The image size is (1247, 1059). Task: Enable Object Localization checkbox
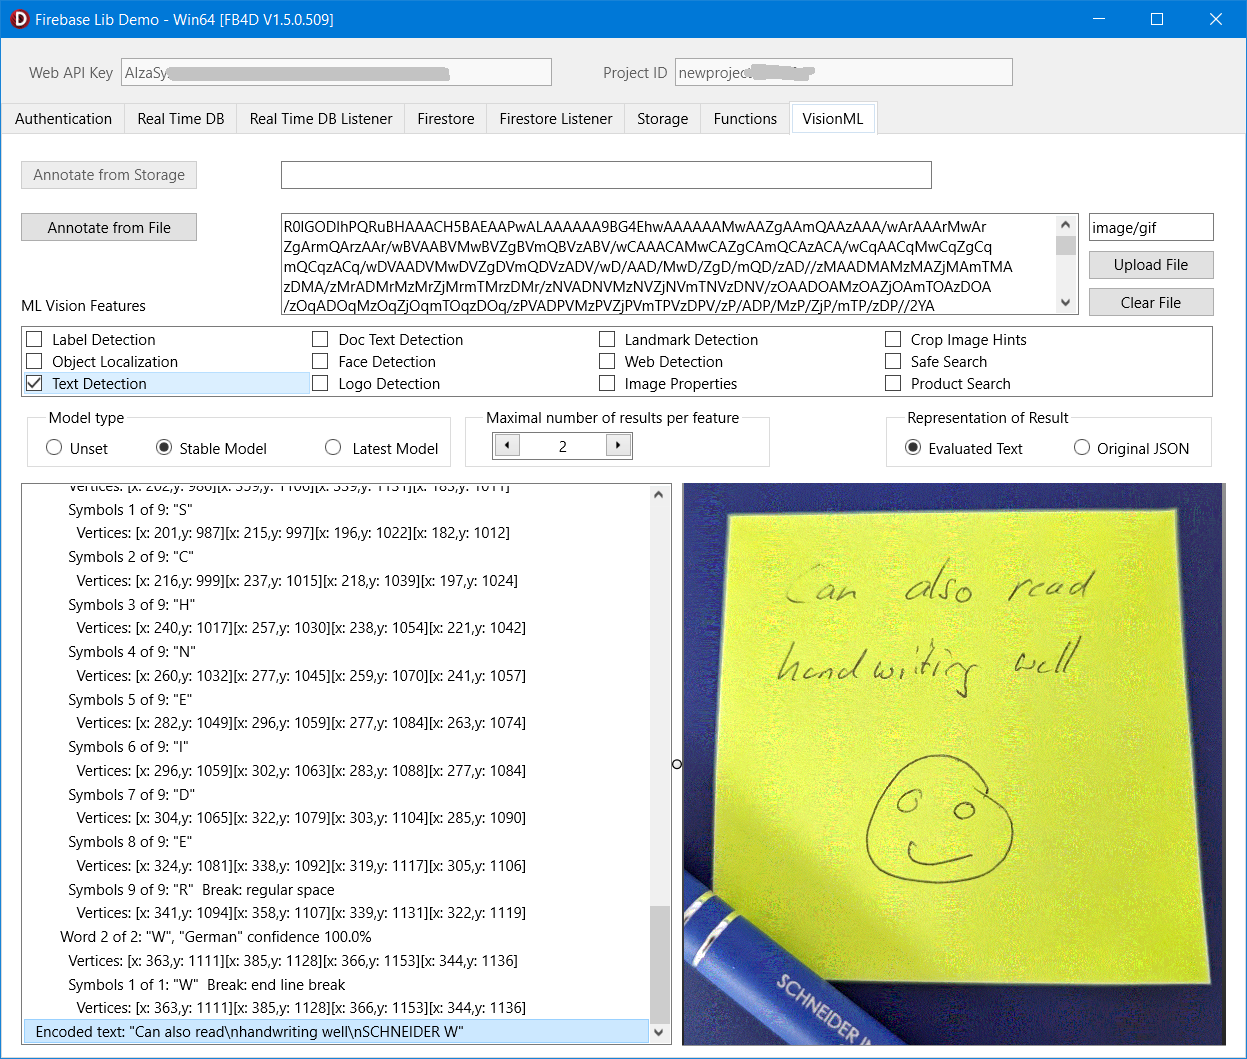pos(34,361)
